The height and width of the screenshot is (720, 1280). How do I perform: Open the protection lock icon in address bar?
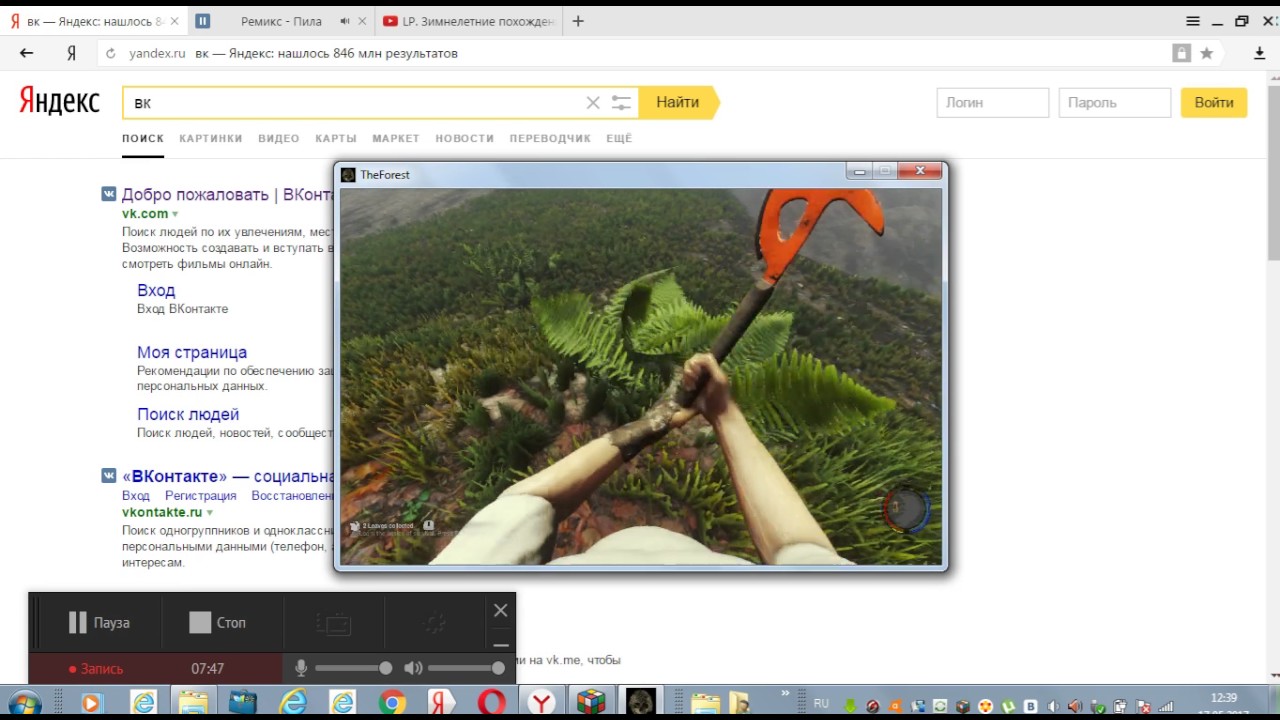coord(1182,53)
